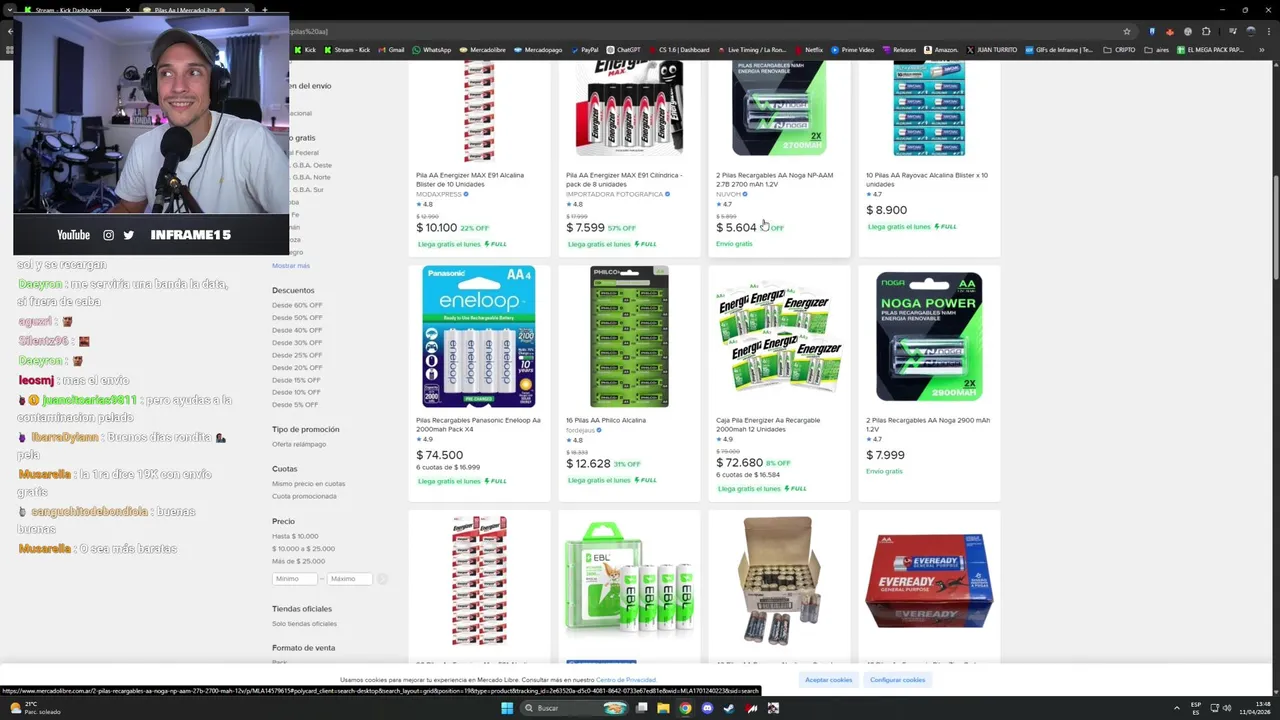The image size is (1280, 720).
Task: Filter by Desde 30% OFF discount
Action: tap(297, 343)
